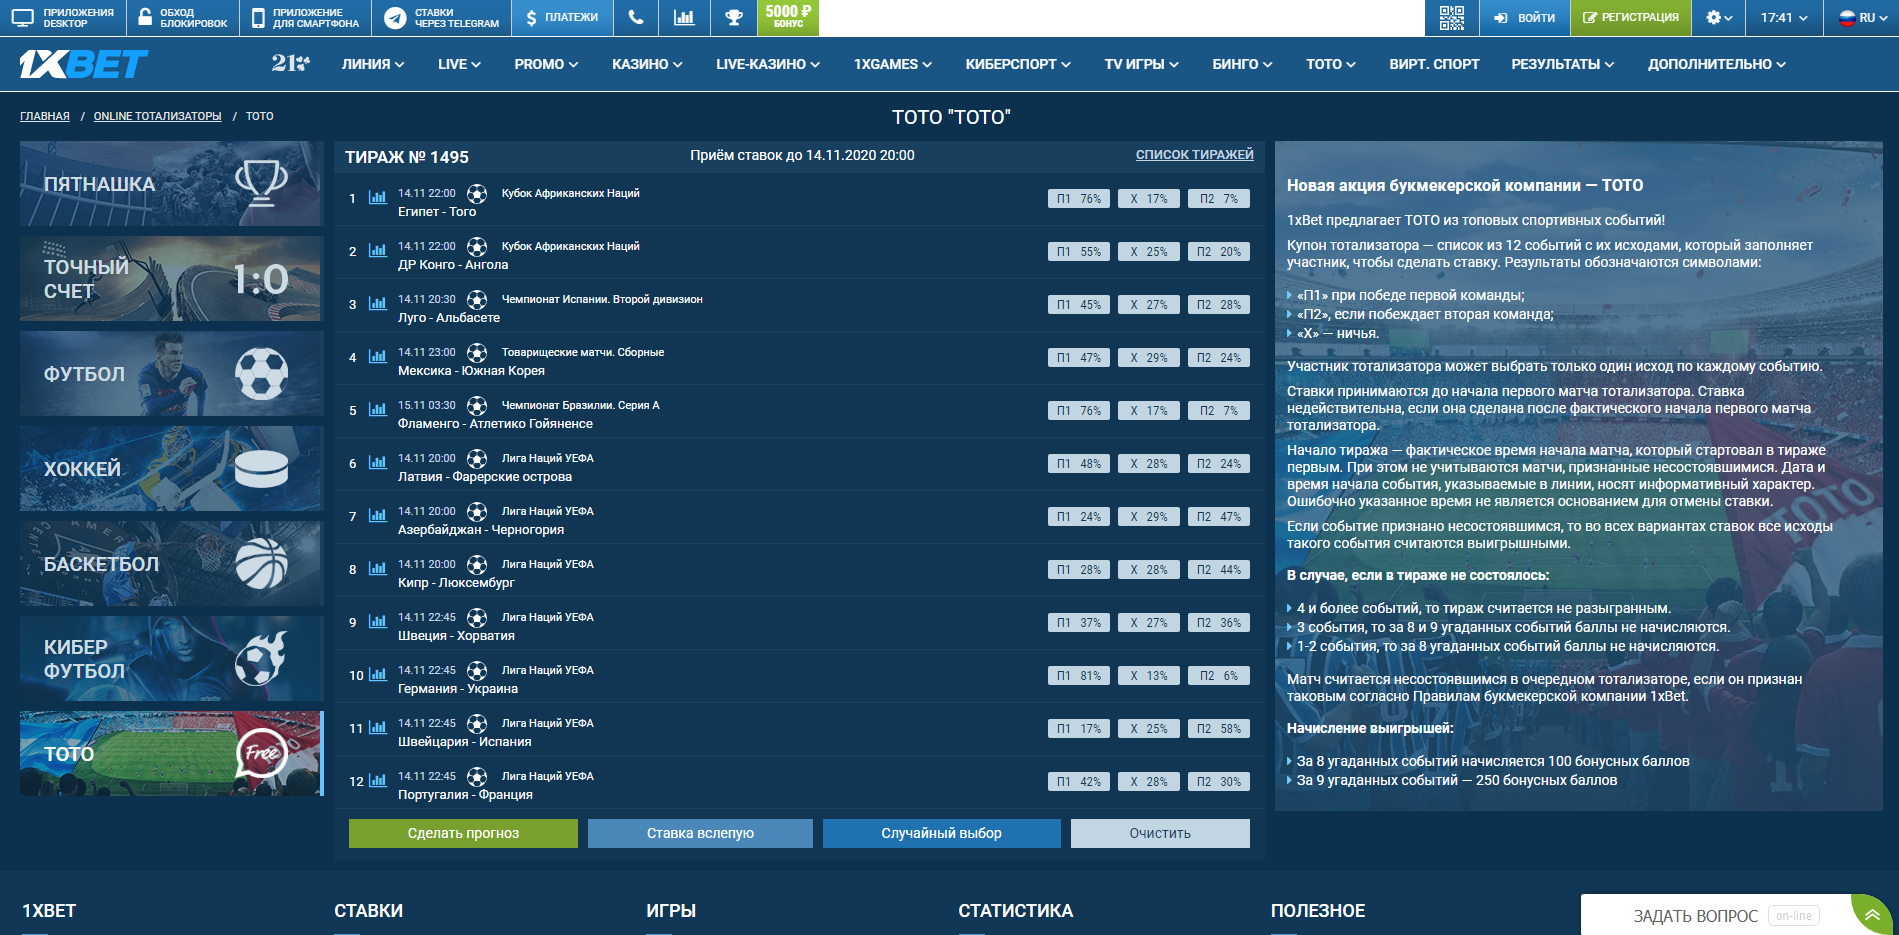Screen dimensions: 1899x935
Task: Select П1 81% for Германия - Украина
Action: pyautogui.click(x=1079, y=676)
